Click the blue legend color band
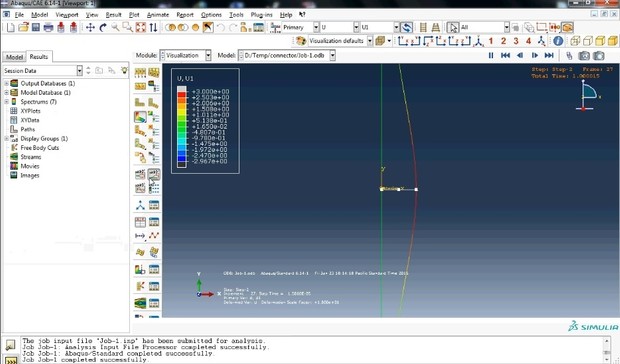620x364 pixels. (182, 158)
